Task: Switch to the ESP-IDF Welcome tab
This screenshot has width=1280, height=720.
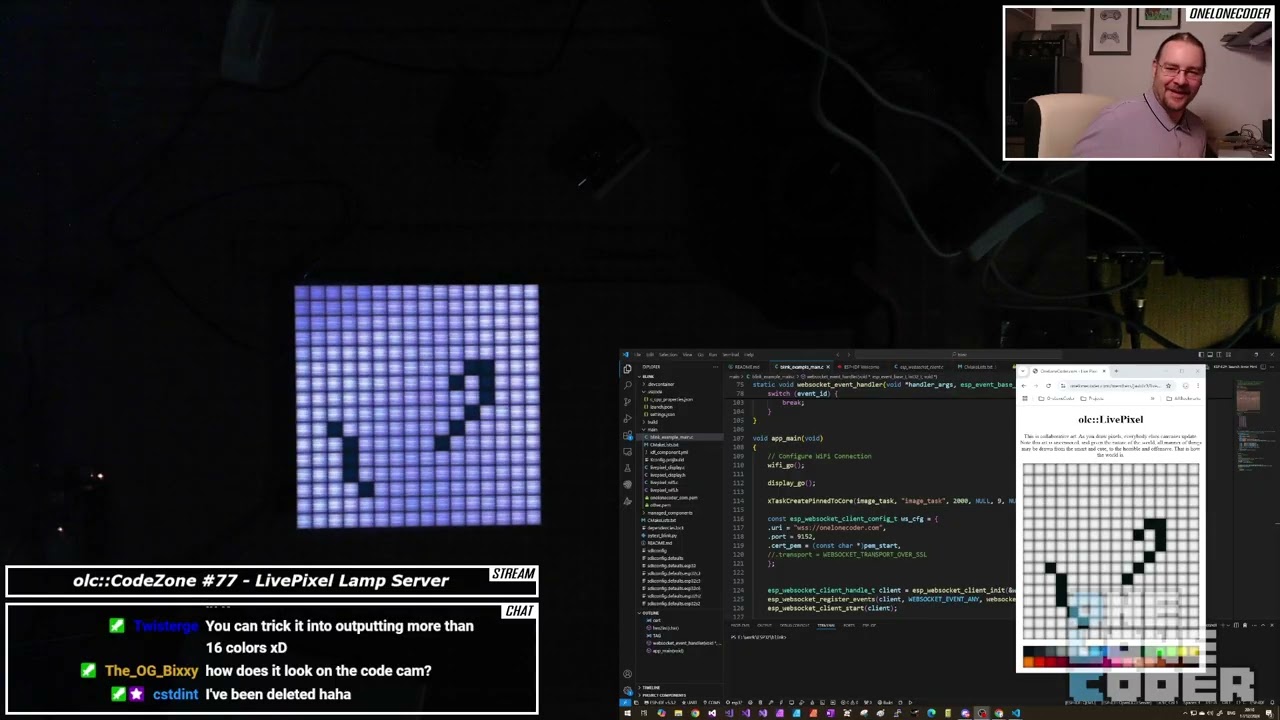Action: [859, 367]
